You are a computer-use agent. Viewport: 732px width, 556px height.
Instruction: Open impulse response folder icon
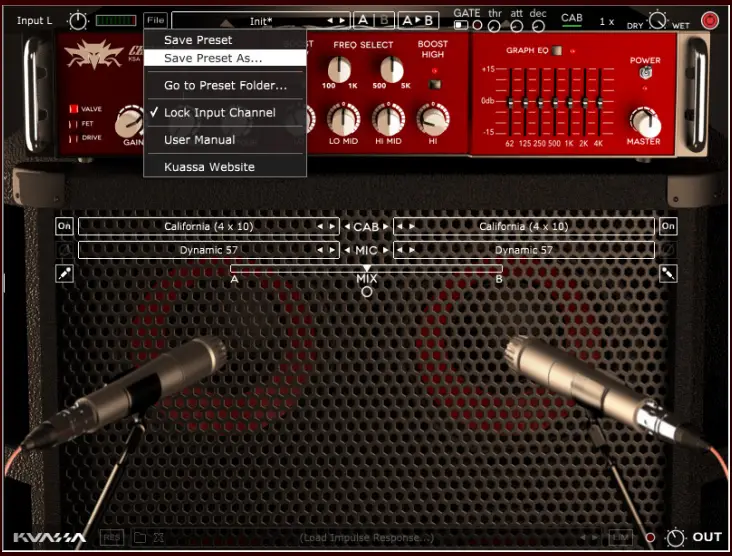click(140, 538)
